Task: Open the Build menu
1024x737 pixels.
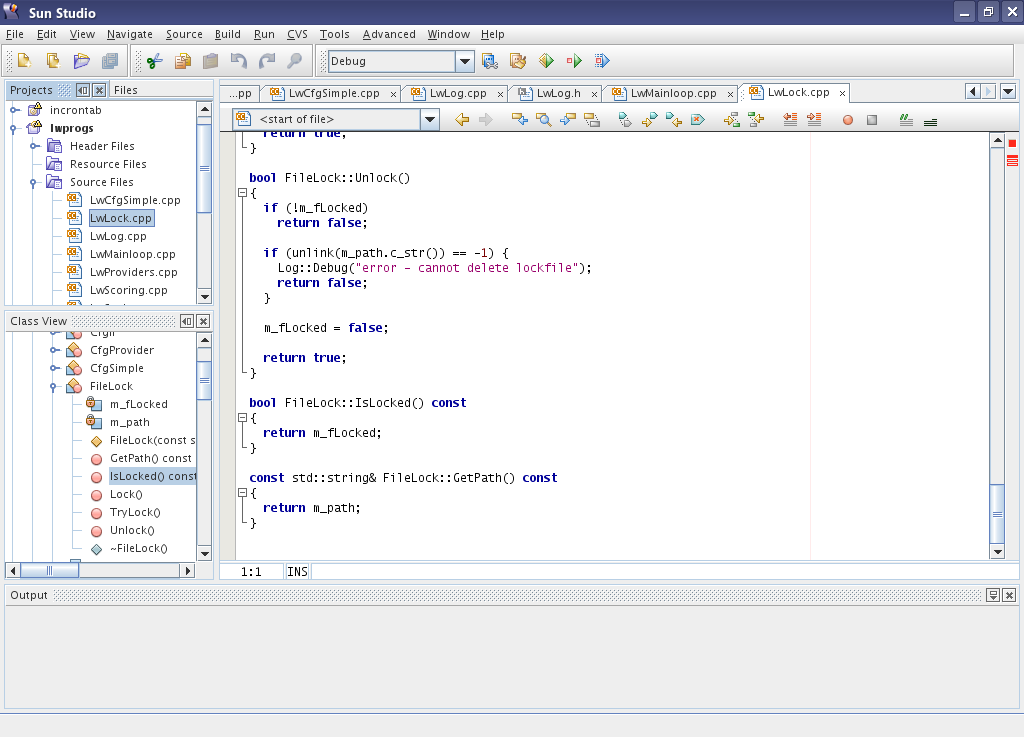Action: (x=227, y=34)
